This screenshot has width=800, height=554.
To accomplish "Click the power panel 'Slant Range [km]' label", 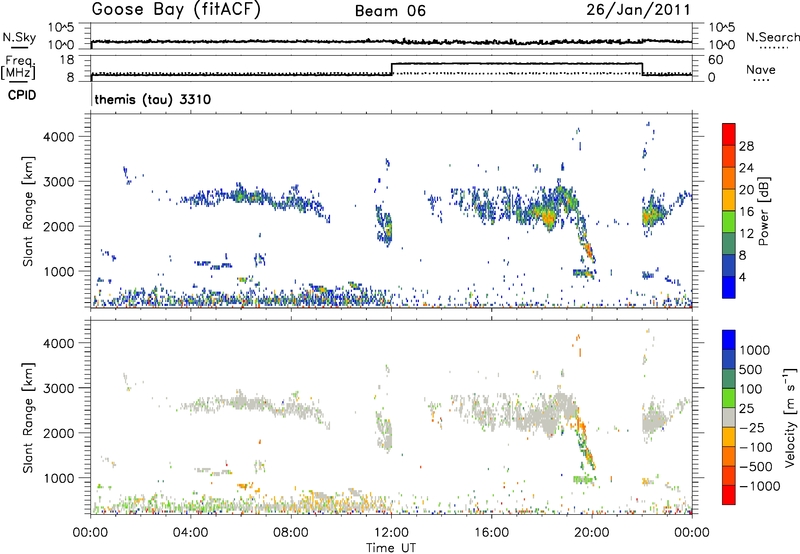I will tap(28, 211).
